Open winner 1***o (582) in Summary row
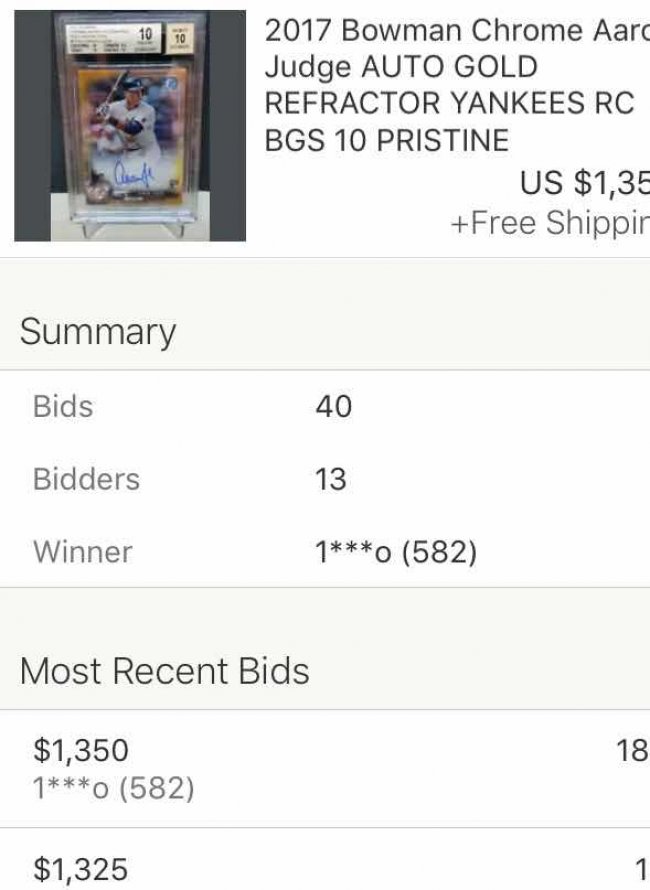650x890 pixels. point(396,552)
